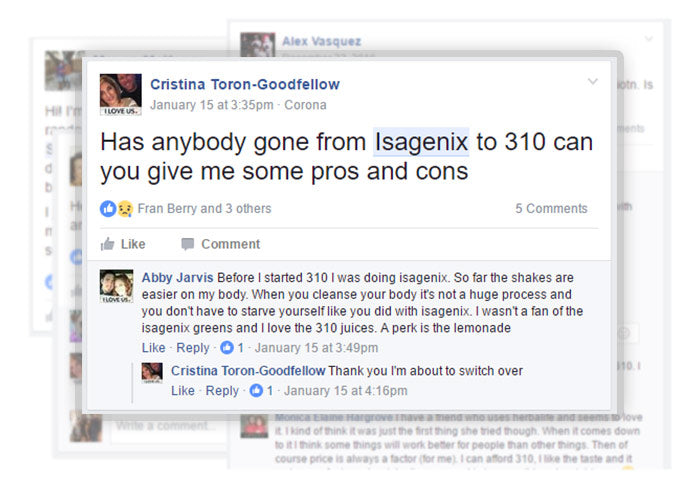The image size is (700, 482).
Task: Open the Abby Jarvis name link
Action: pyautogui.click(x=178, y=278)
